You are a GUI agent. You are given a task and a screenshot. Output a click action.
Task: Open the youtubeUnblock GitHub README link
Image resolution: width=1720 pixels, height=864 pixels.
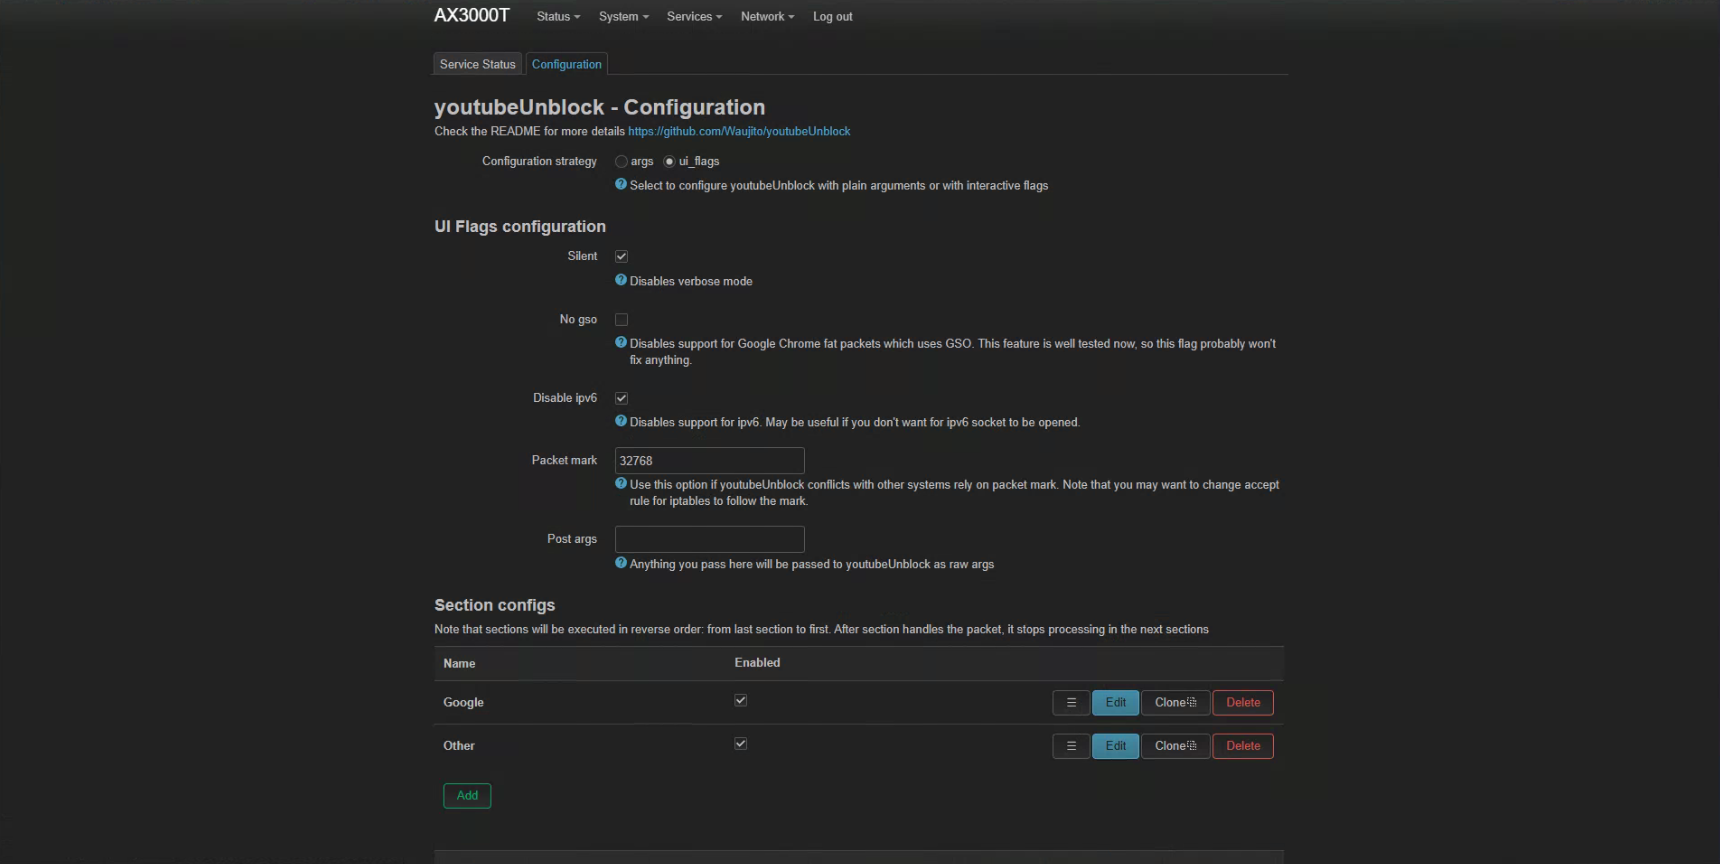(x=739, y=131)
